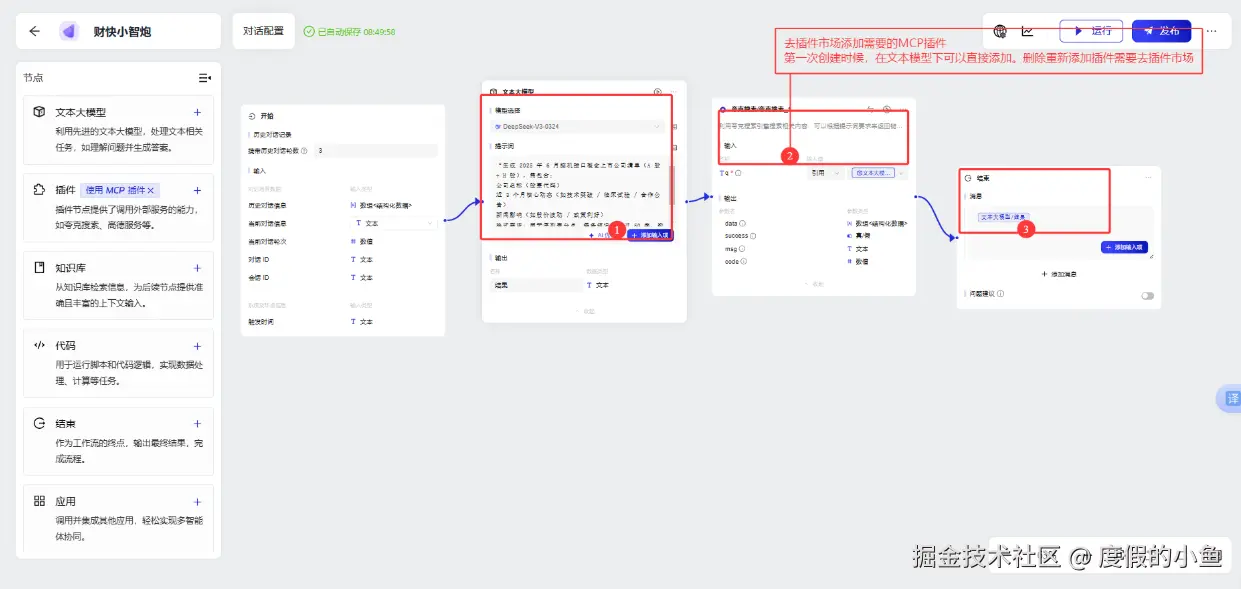1241x589 pixels.
Task: Collapse the 文本大模型 node via 收起
Action: 586,311
